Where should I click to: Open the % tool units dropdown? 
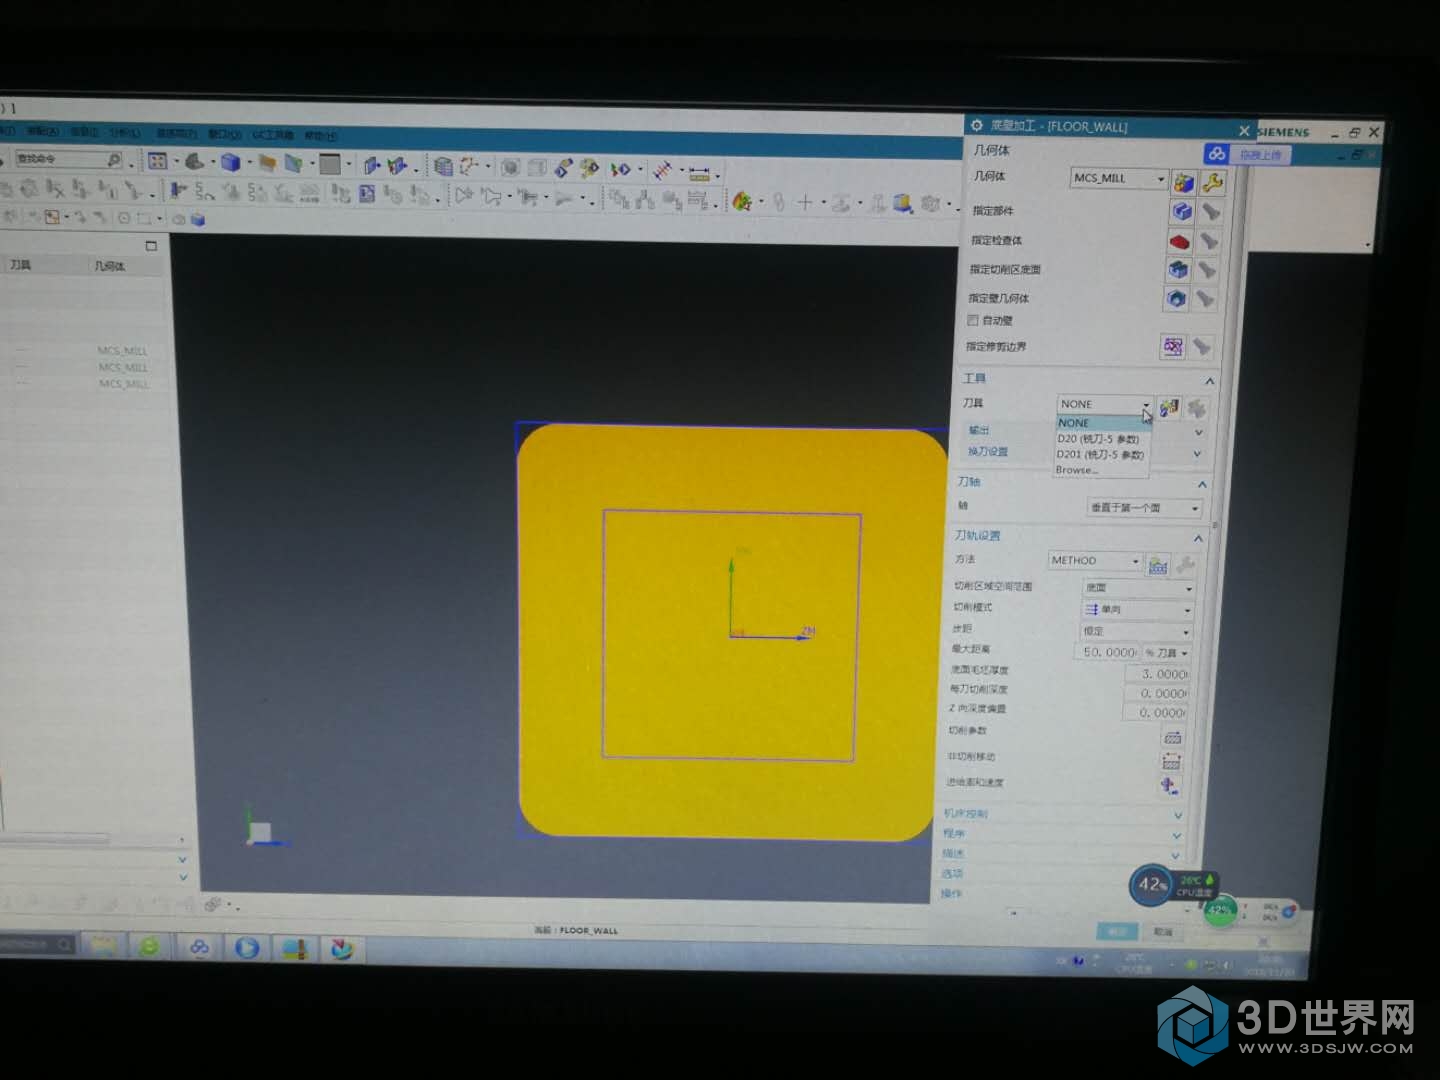point(1166,653)
